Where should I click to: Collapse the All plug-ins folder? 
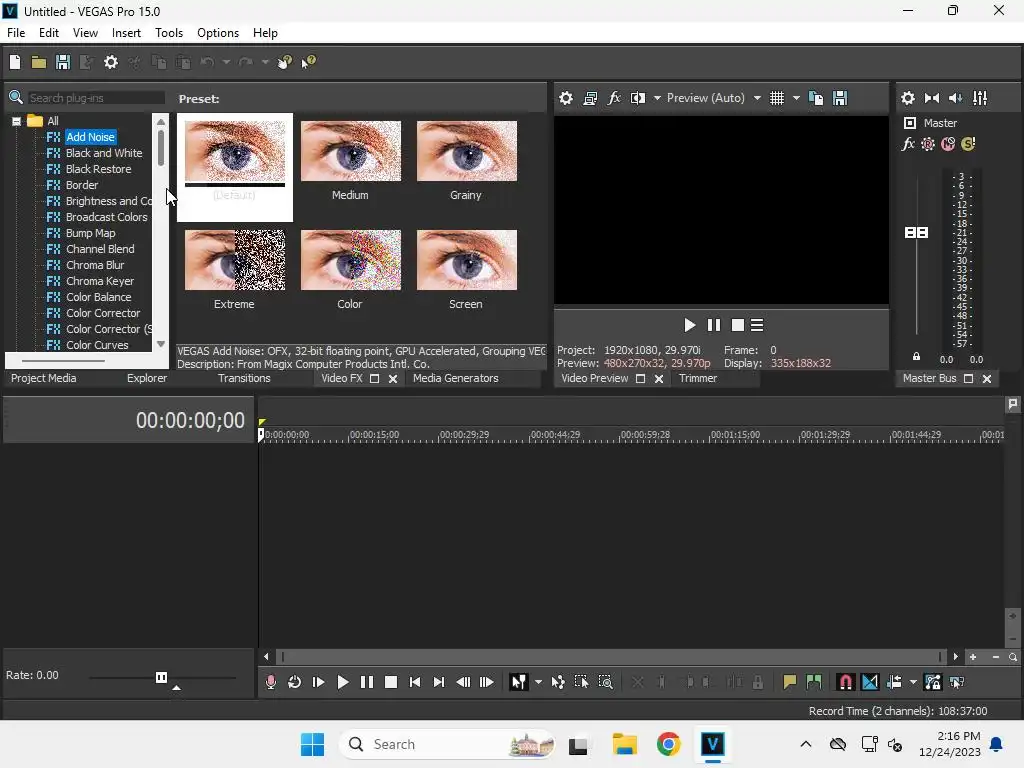click(x=16, y=121)
